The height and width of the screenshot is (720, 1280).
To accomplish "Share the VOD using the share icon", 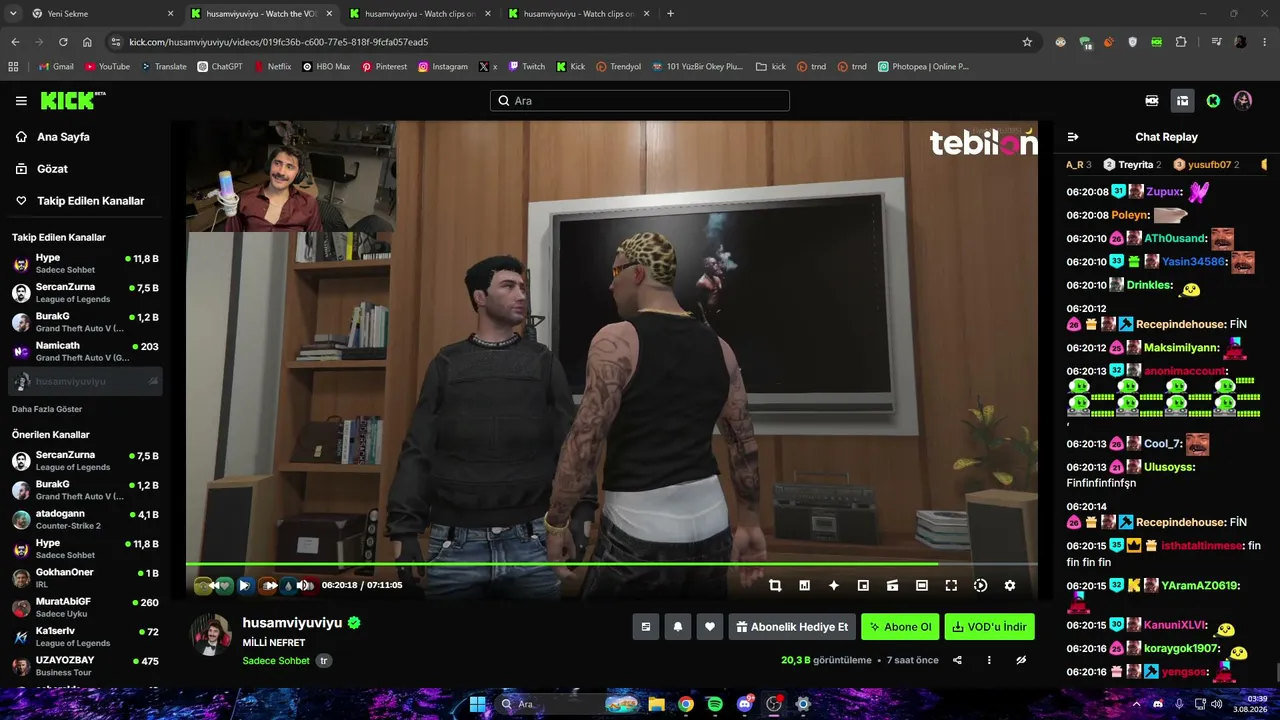I will (957, 660).
